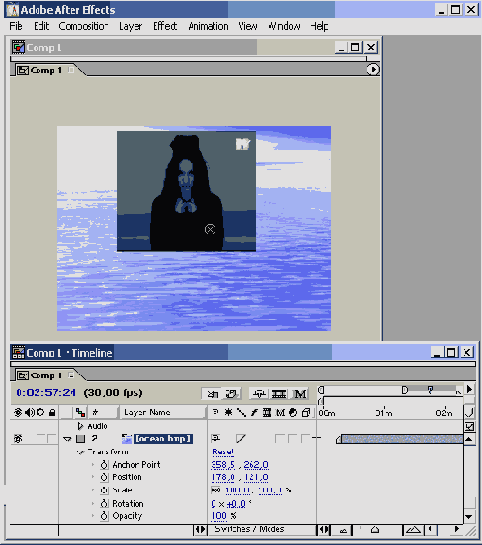Click the Reset link for Transform

tap(223, 452)
